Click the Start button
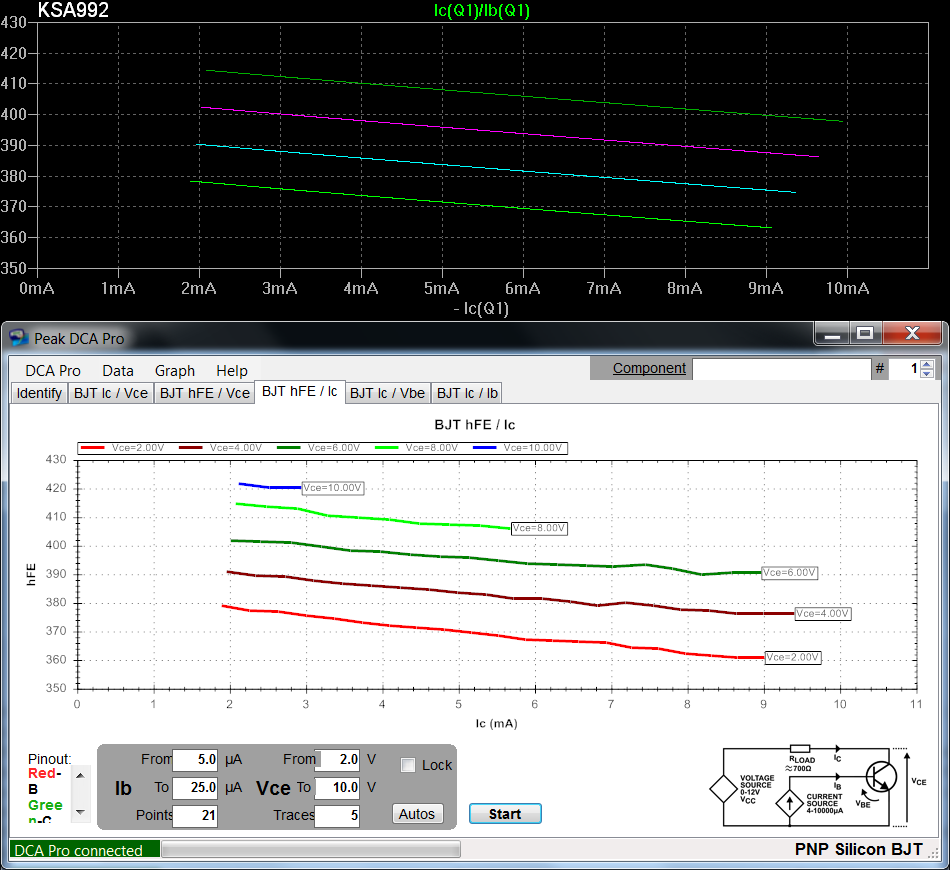 click(505, 814)
